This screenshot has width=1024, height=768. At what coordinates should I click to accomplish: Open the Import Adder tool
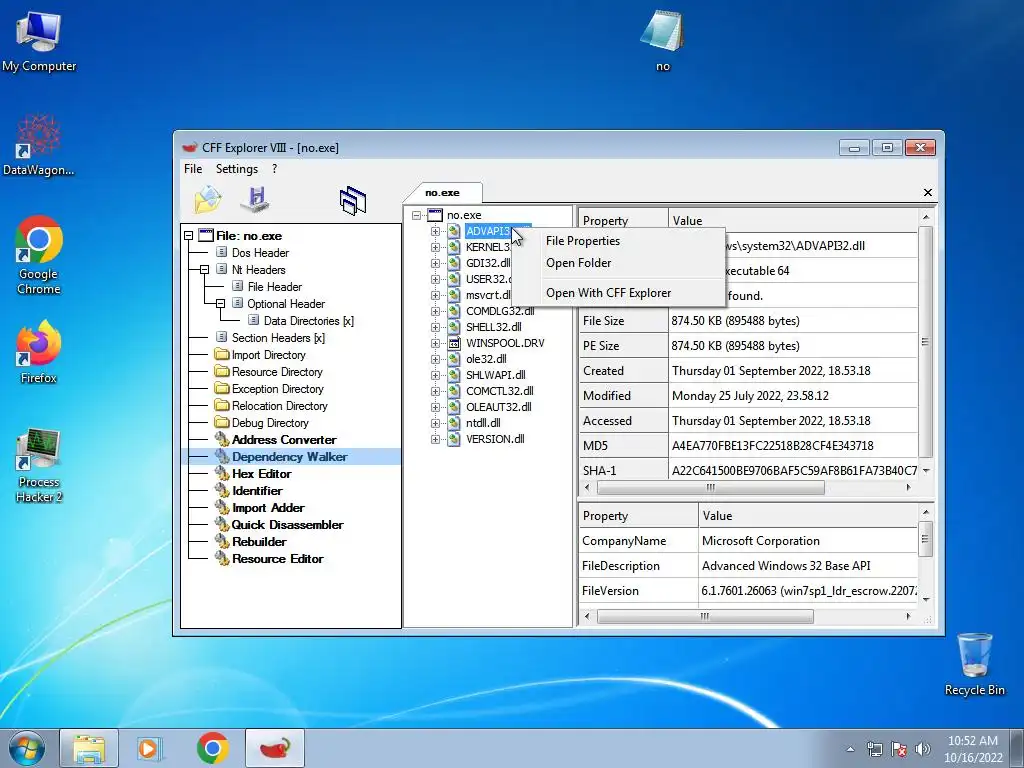coord(268,507)
